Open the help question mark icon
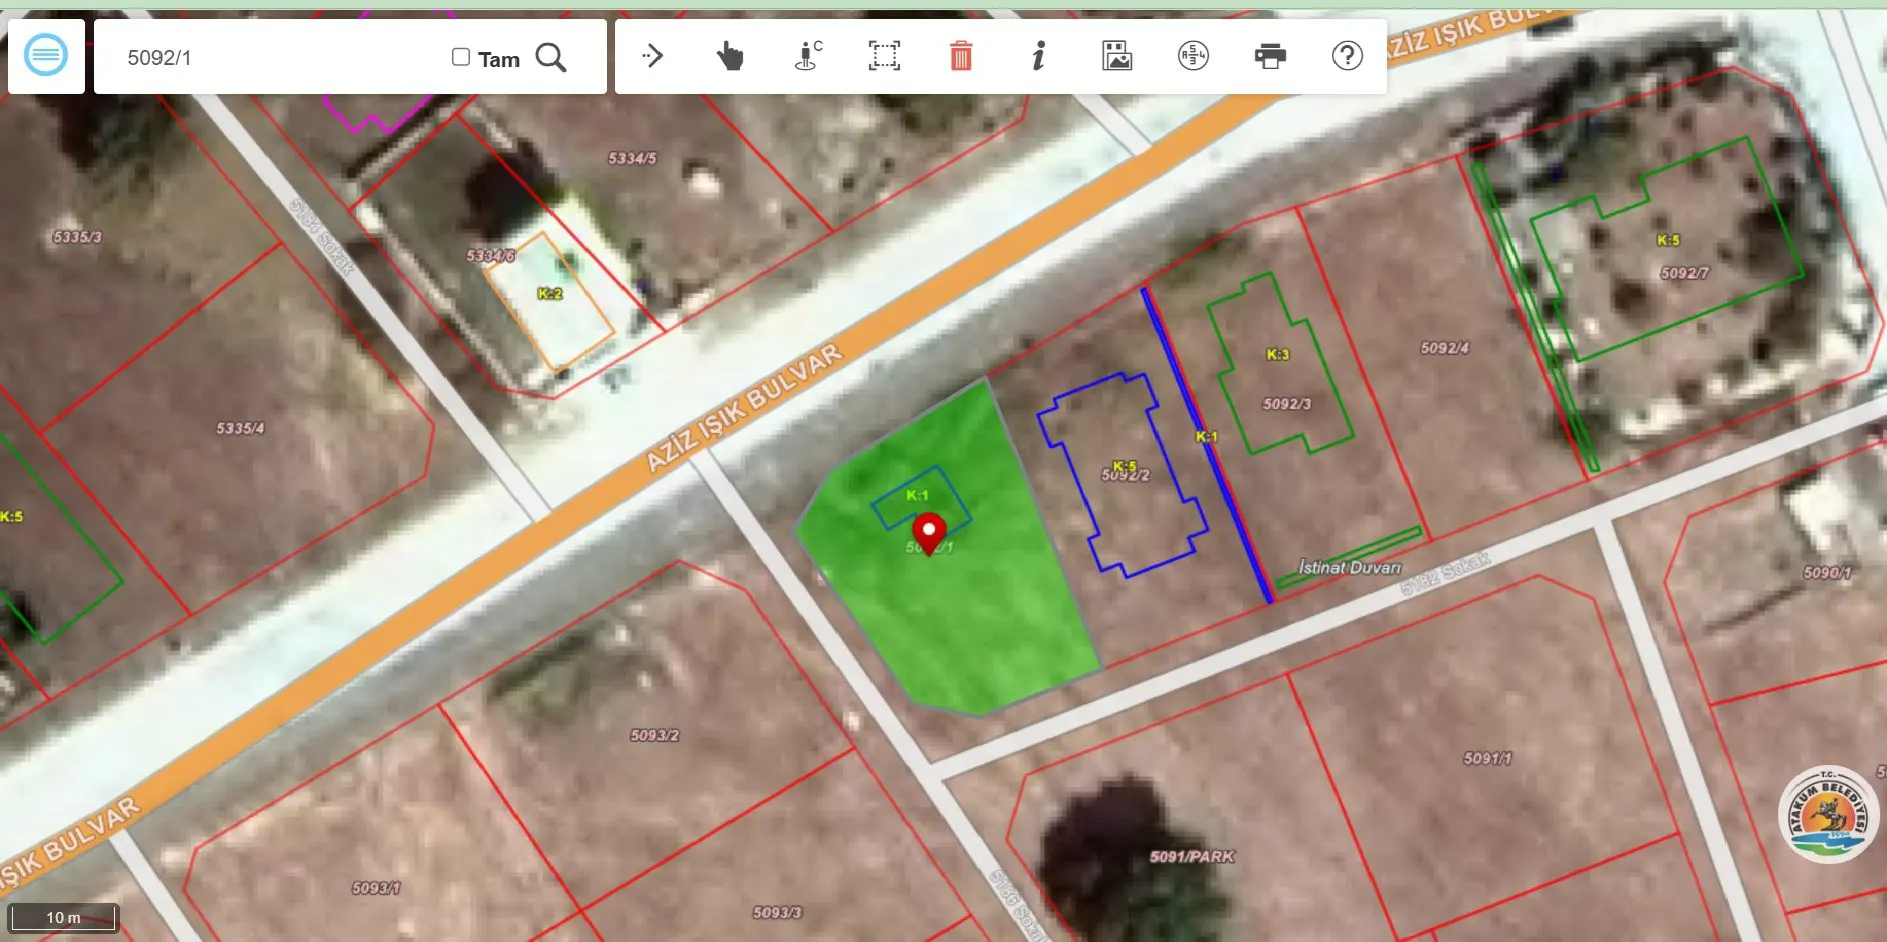The height and width of the screenshot is (942, 1887). [1347, 55]
